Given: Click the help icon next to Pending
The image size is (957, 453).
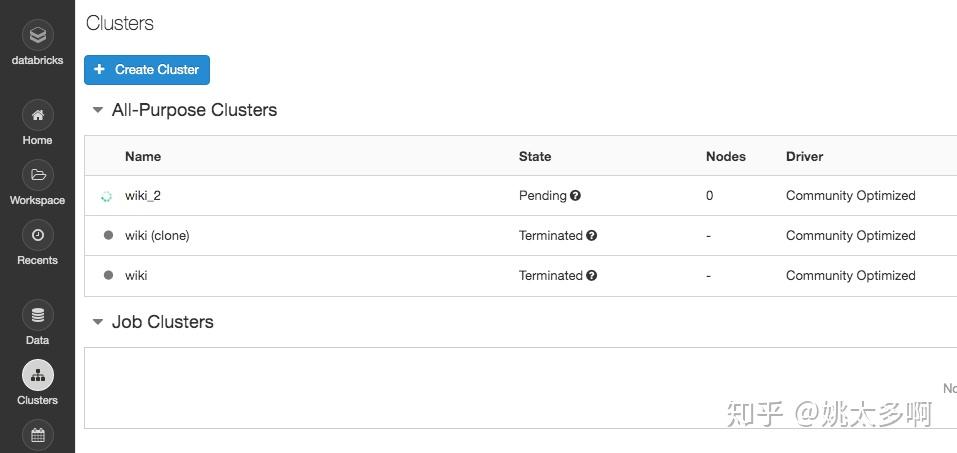Looking at the screenshot, I should (576, 196).
